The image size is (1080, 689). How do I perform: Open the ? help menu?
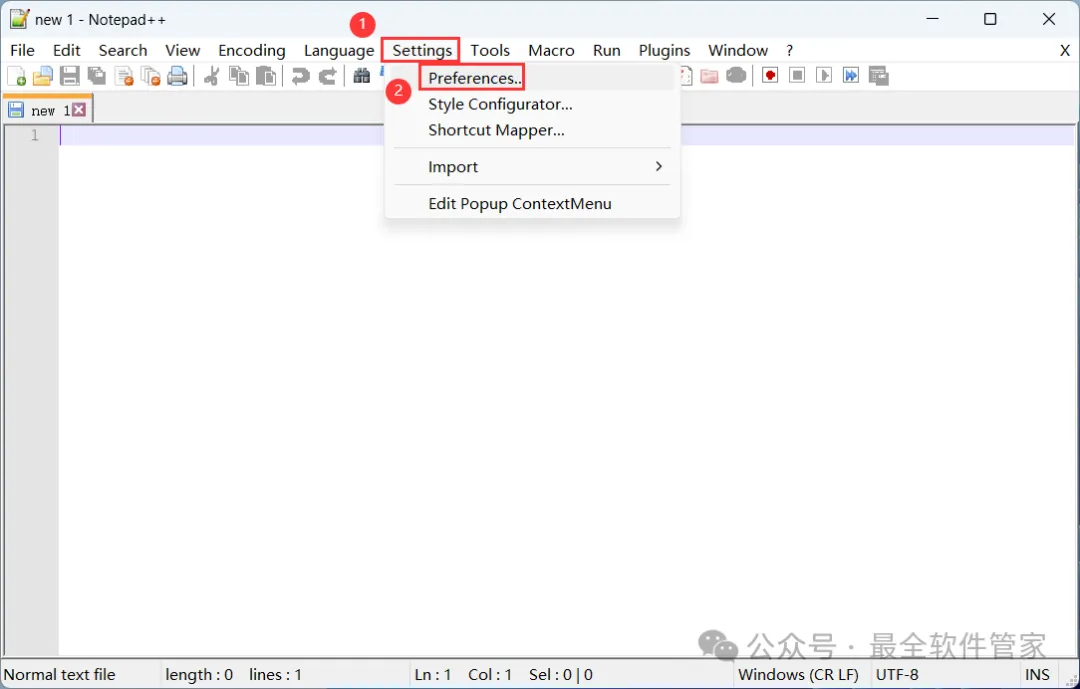789,50
